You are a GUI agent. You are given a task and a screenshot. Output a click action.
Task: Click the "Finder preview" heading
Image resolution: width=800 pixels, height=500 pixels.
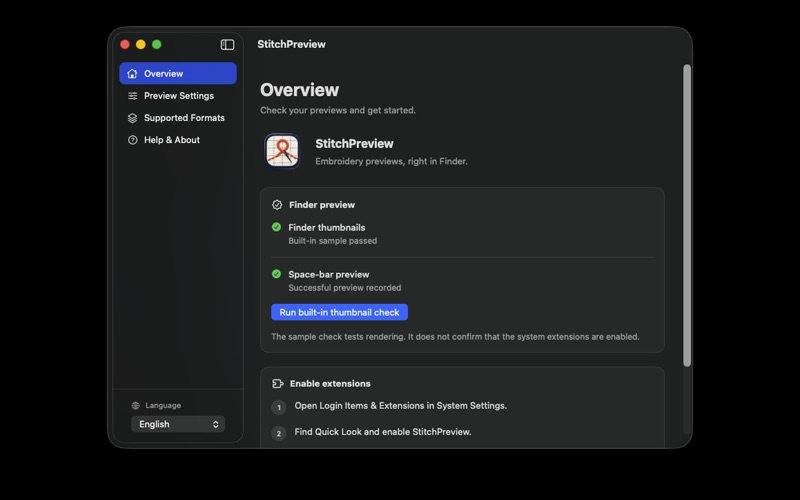(x=322, y=205)
